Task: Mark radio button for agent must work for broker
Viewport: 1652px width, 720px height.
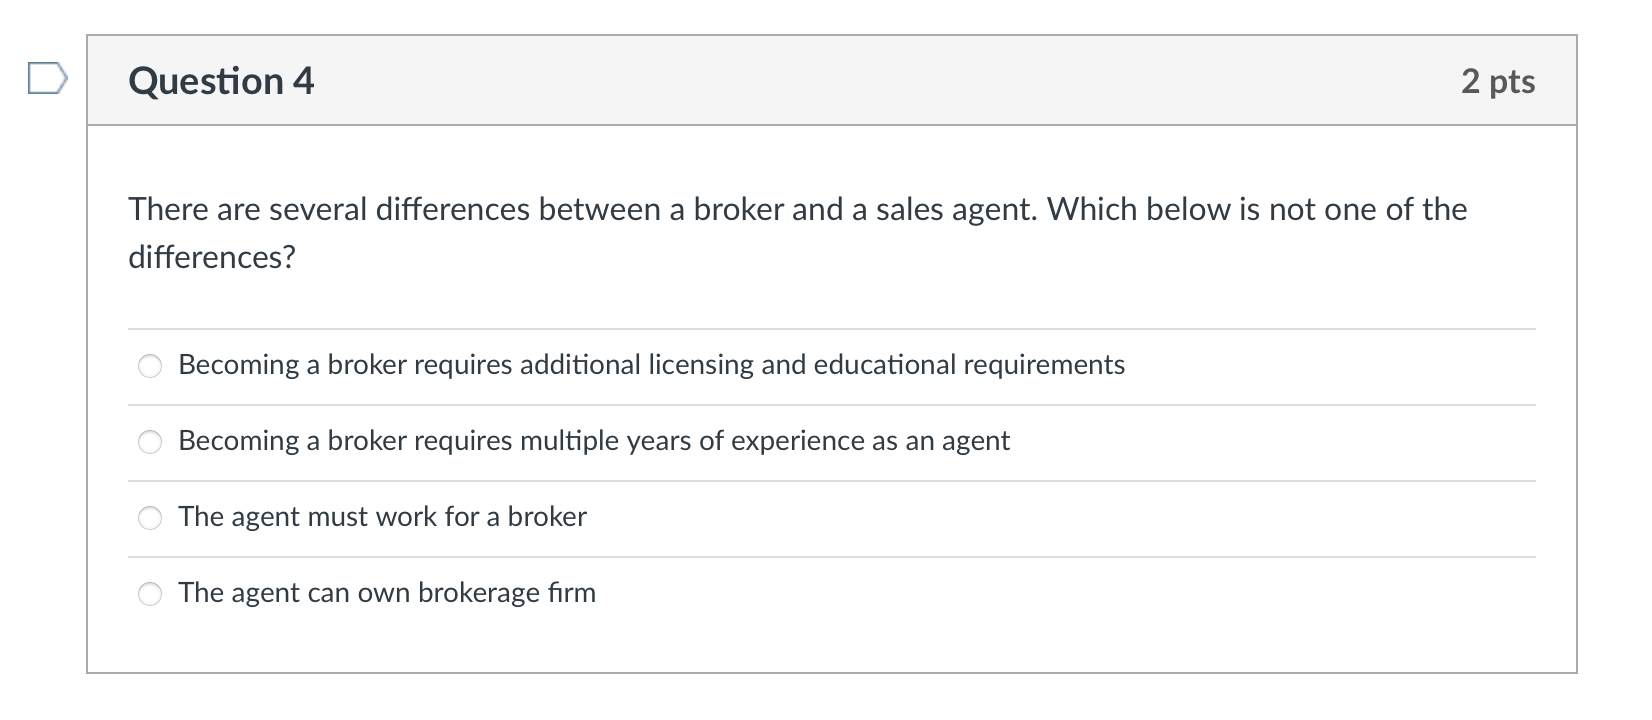Action: (x=150, y=518)
